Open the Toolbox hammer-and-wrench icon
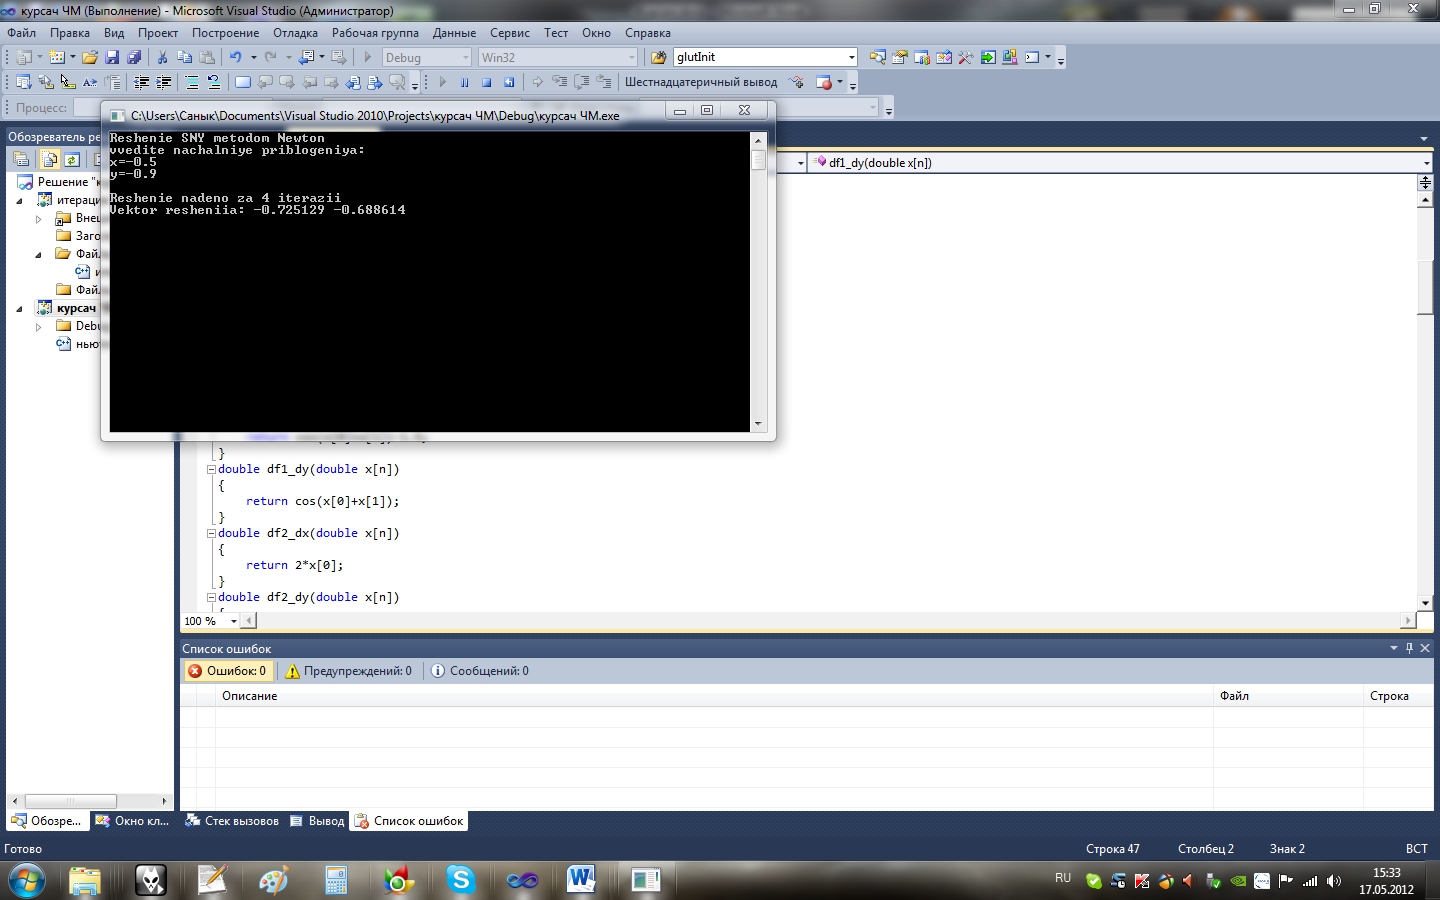 (x=965, y=57)
